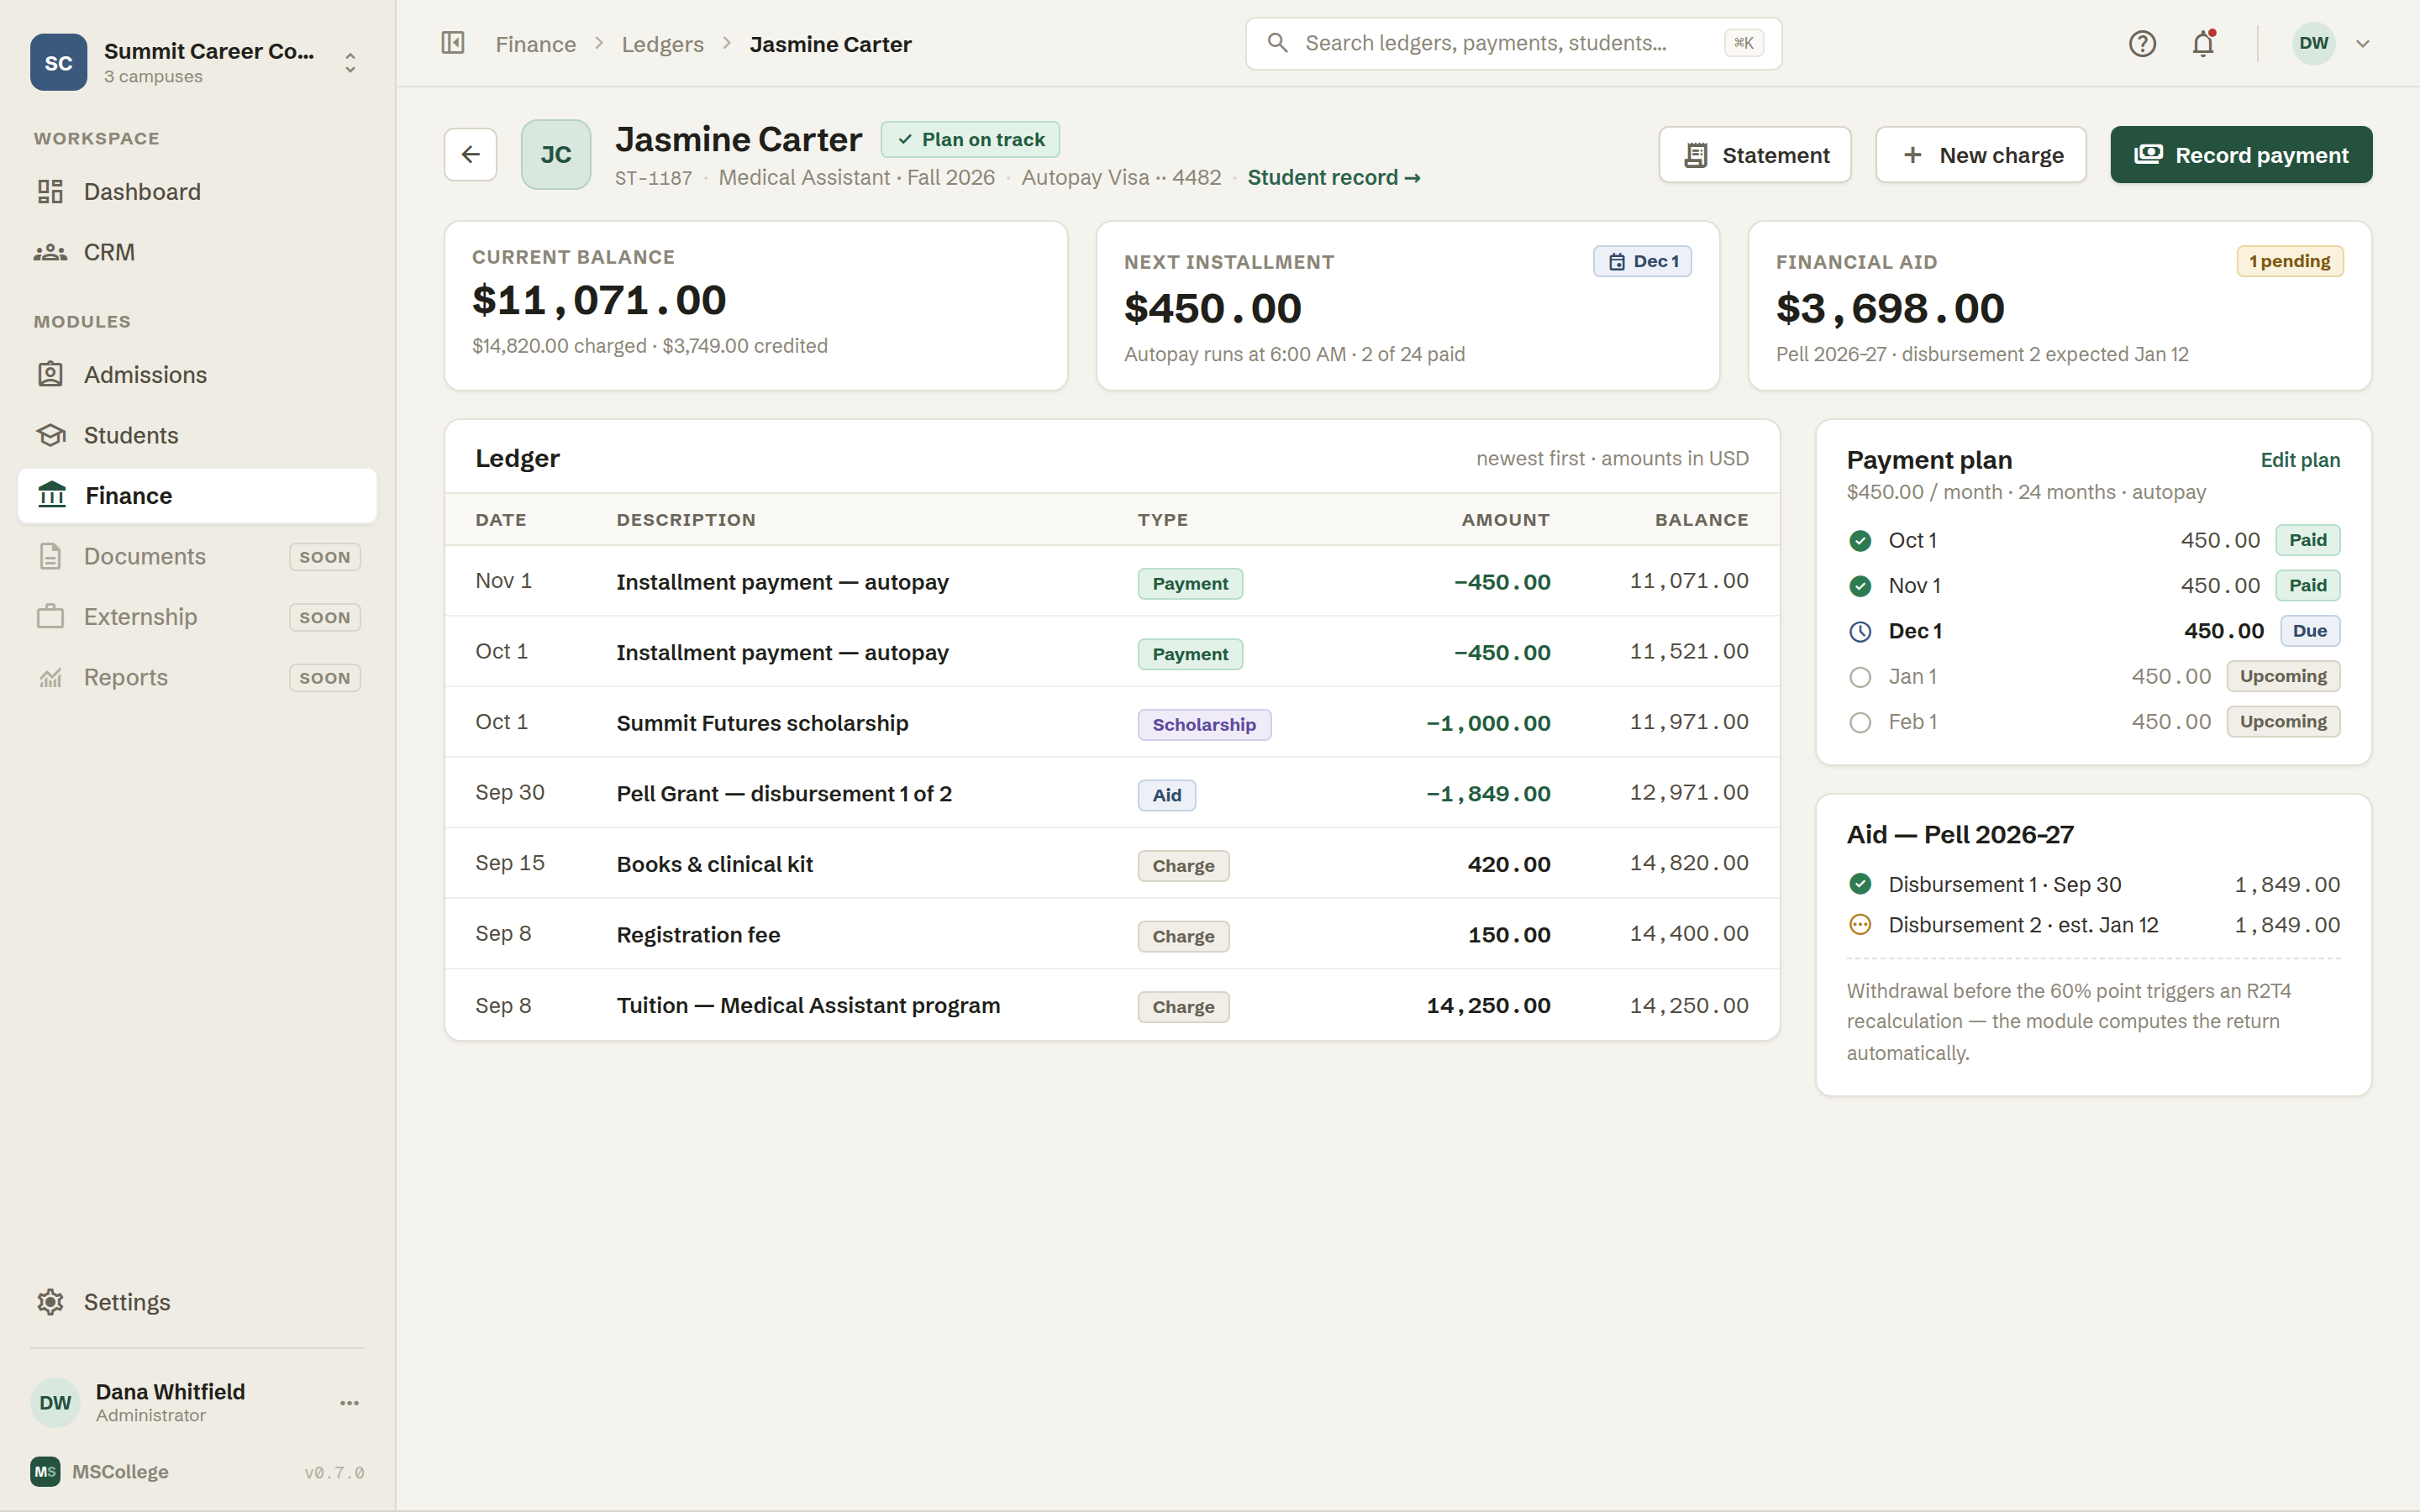Image resolution: width=2420 pixels, height=1512 pixels.
Task: Click the Scholarship type tag
Action: point(1204,725)
